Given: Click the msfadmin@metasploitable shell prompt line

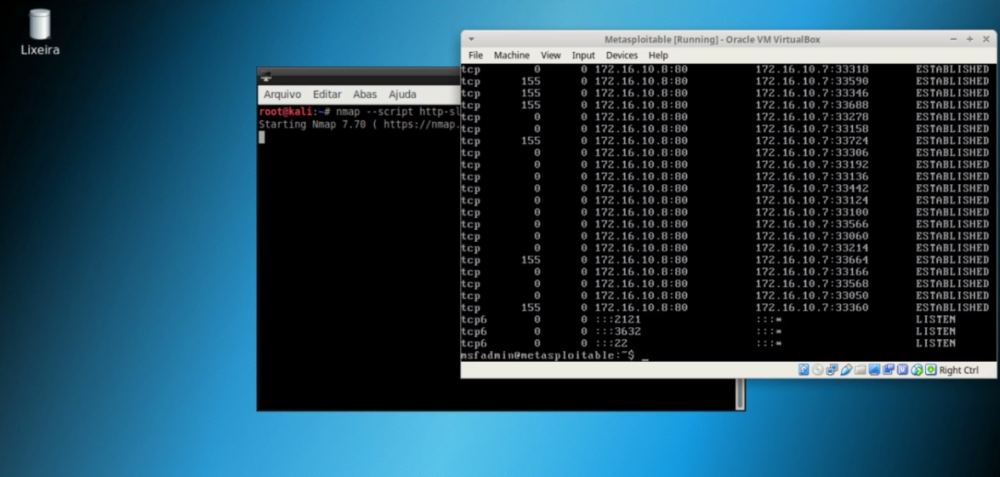Looking at the screenshot, I should point(550,356).
